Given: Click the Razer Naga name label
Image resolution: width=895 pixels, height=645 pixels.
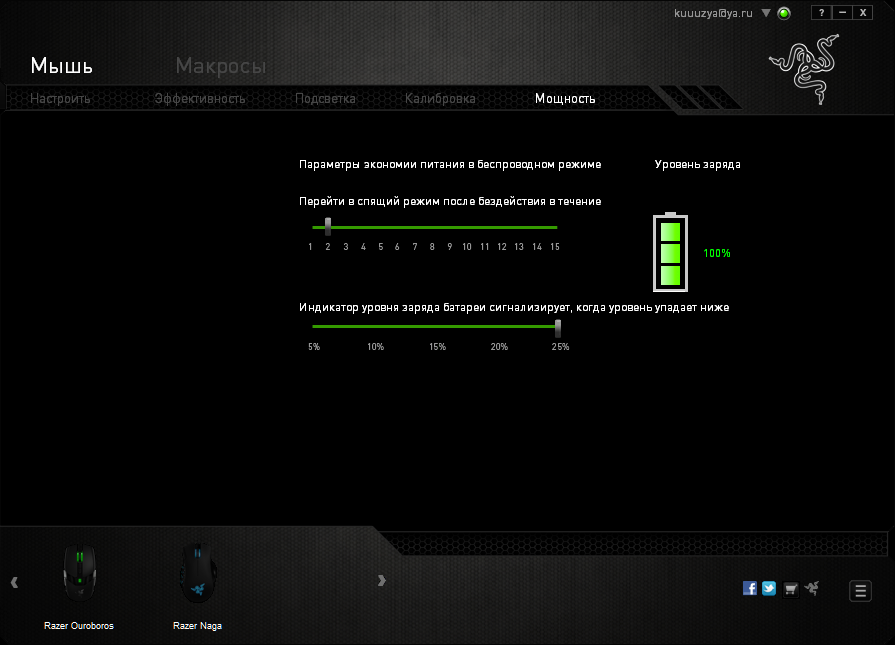Looking at the screenshot, I should (197, 626).
